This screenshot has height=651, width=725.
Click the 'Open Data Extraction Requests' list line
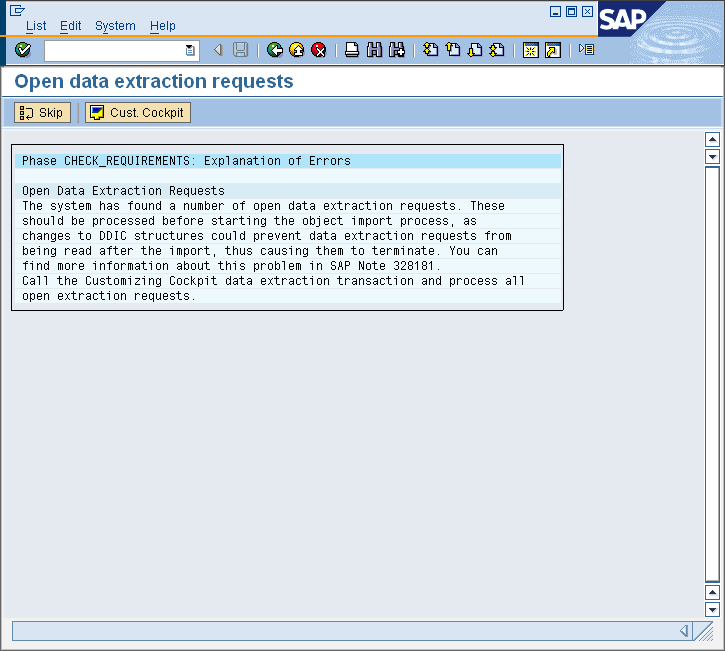[x=288, y=190]
